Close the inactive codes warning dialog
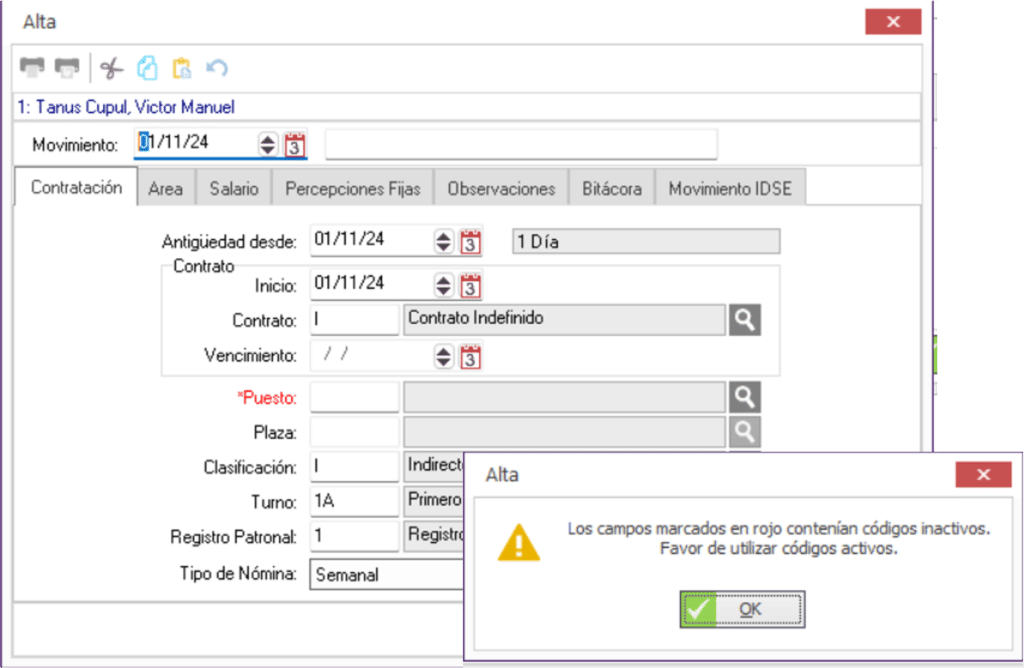Image resolution: width=1024 pixels, height=668 pixels. (983, 474)
